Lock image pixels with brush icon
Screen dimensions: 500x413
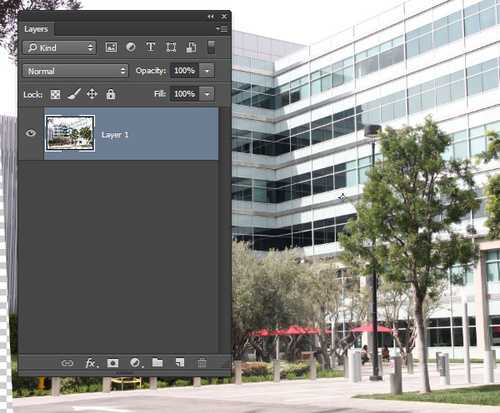tap(74, 94)
